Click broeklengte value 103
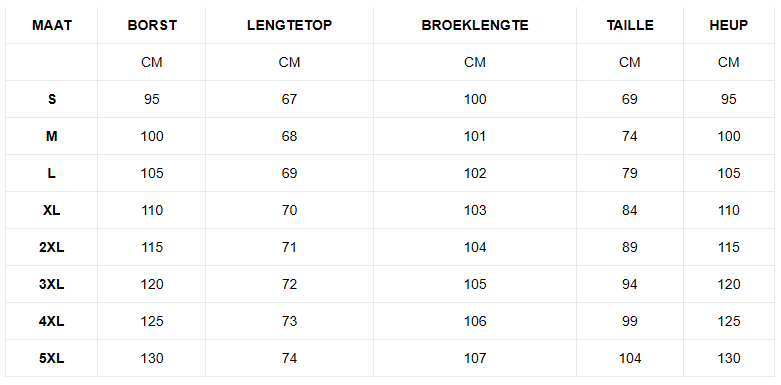 (x=475, y=210)
